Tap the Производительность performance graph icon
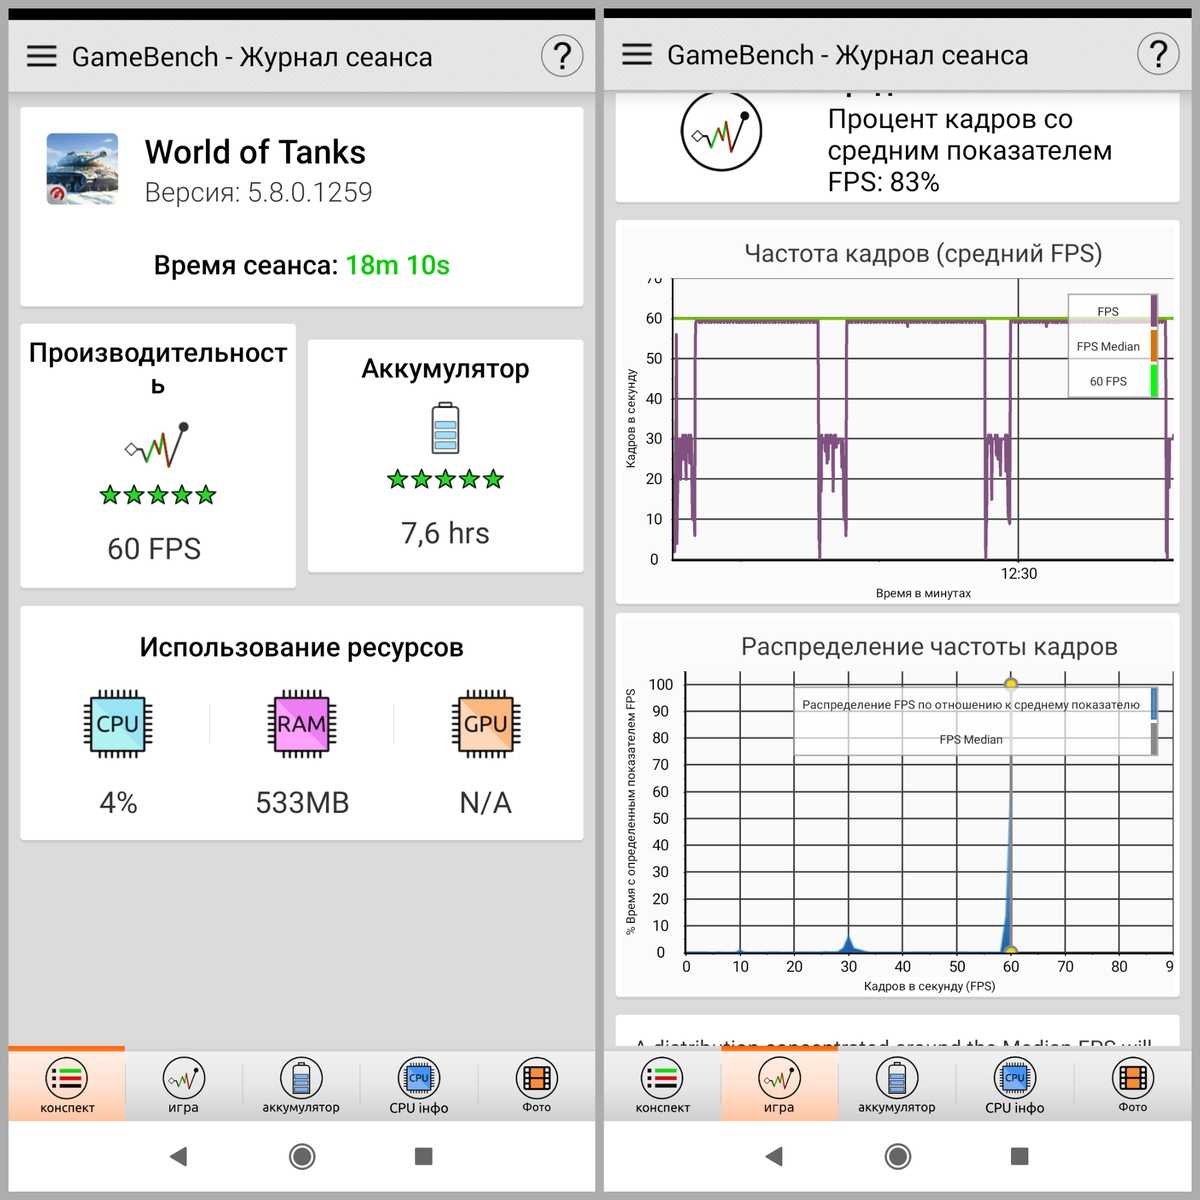This screenshot has height=1200, width=1200. 157,445
